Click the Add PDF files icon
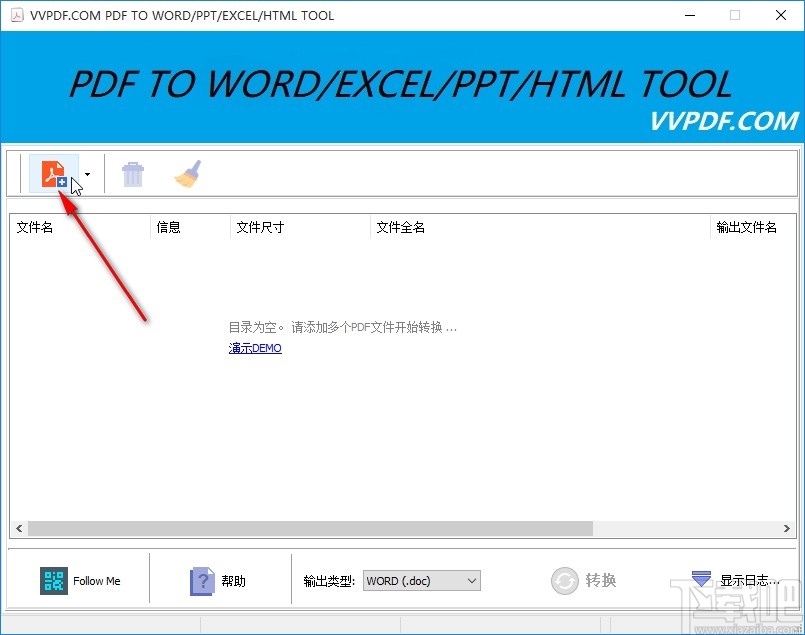 tap(54, 172)
